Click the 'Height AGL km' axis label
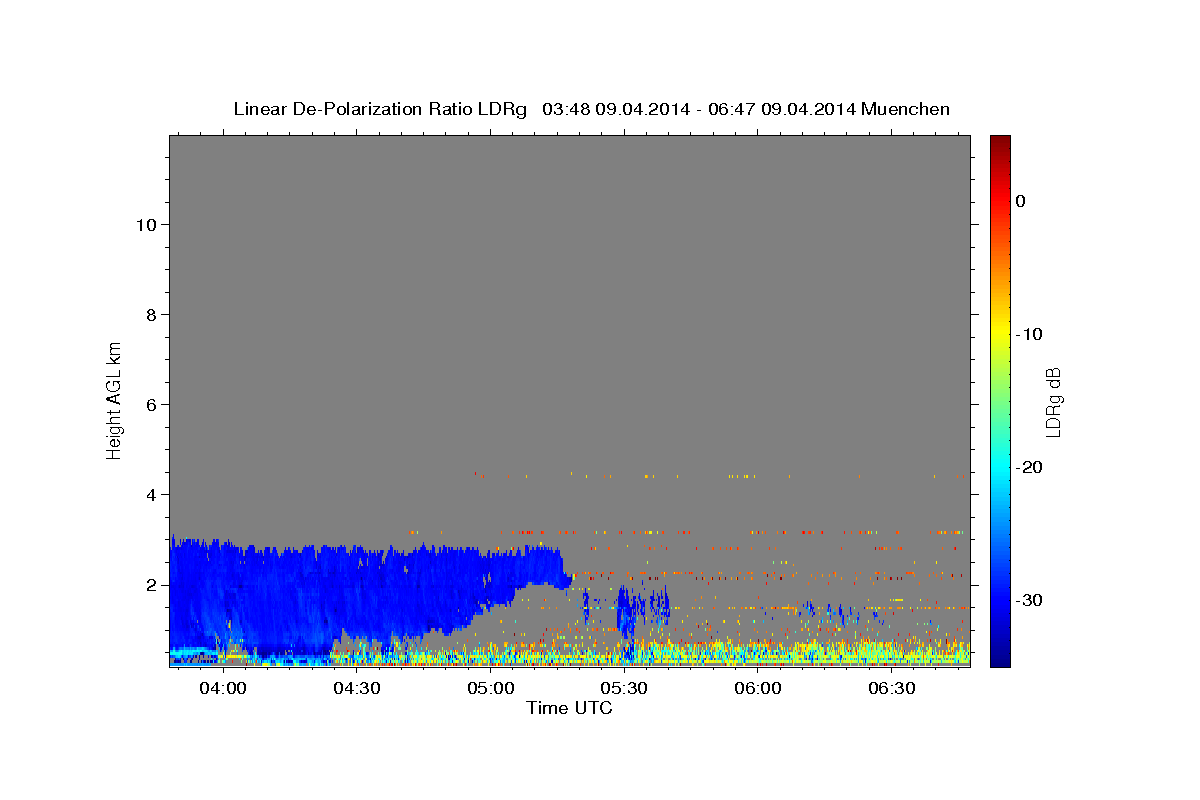This screenshot has height=800, width=1200. click(x=115, y=400)
